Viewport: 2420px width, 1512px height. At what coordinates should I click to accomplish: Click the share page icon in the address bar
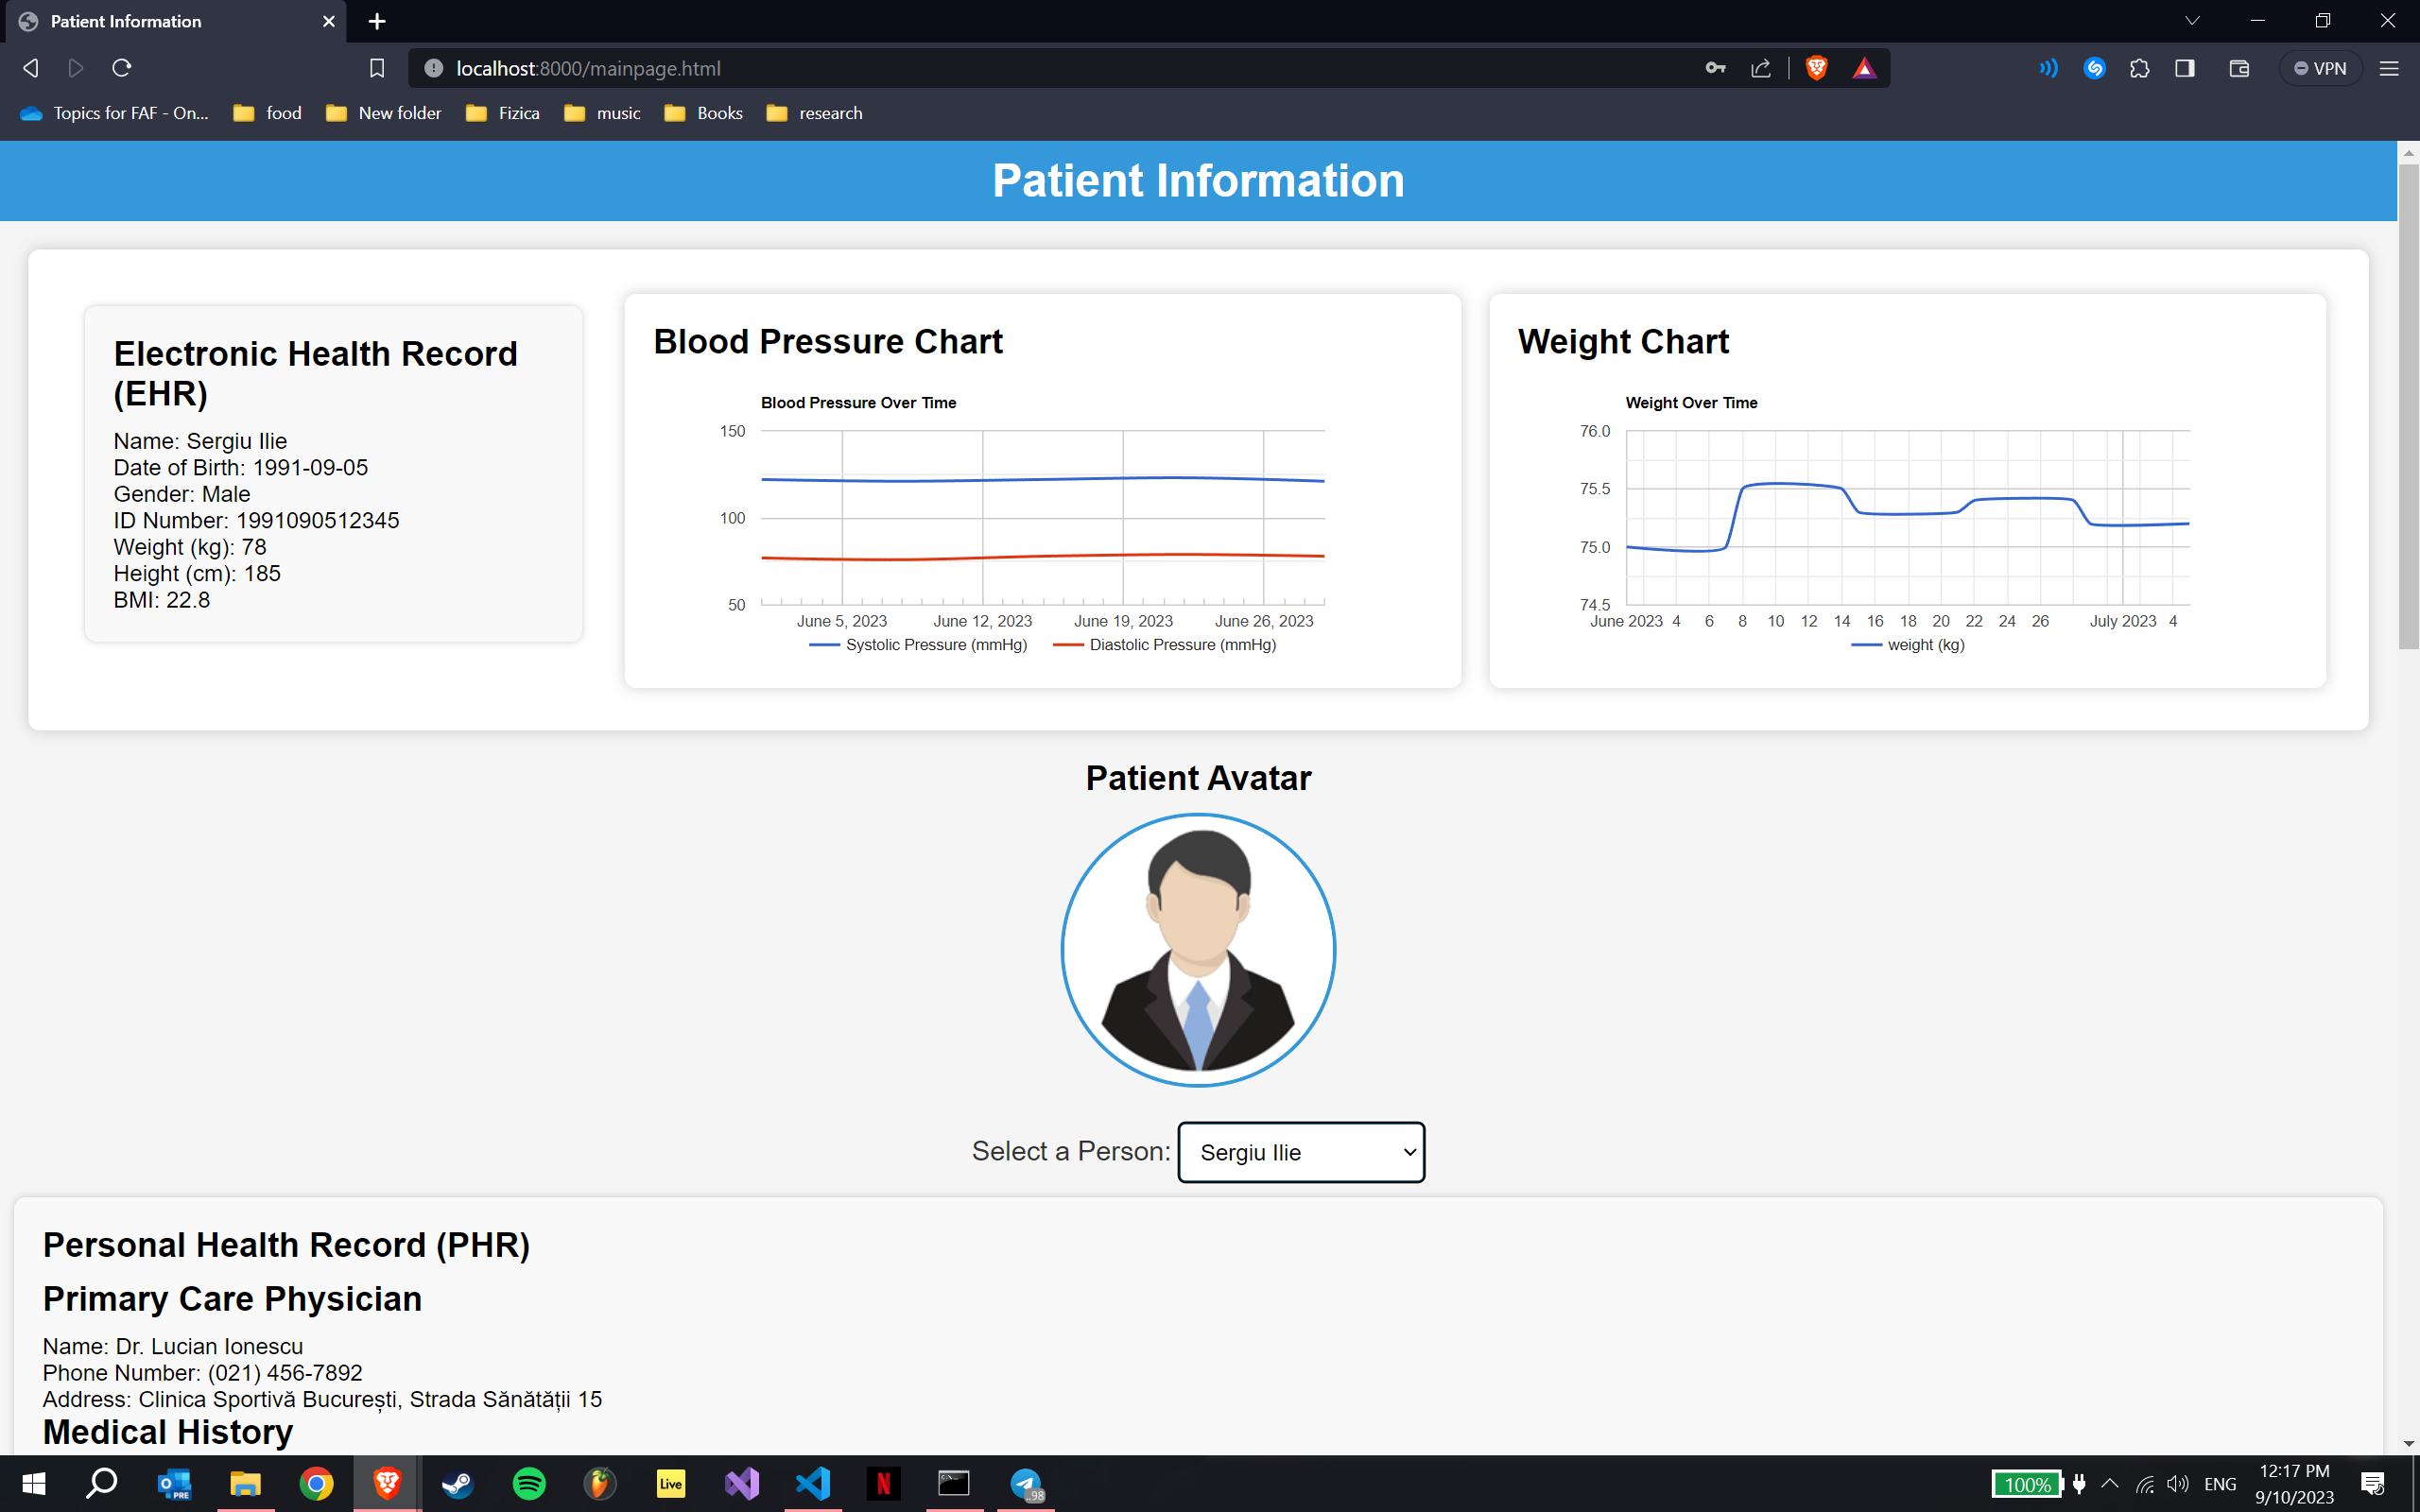pos(1761,68)
